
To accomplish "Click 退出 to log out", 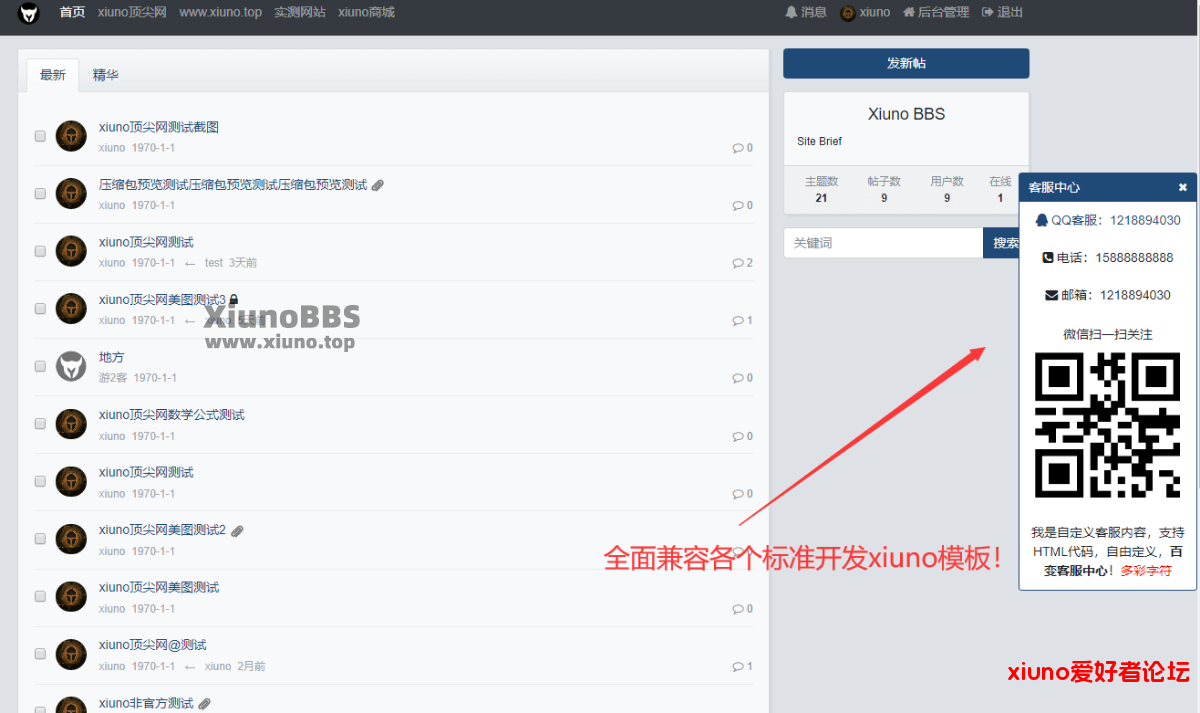I will pos(1003,13).
